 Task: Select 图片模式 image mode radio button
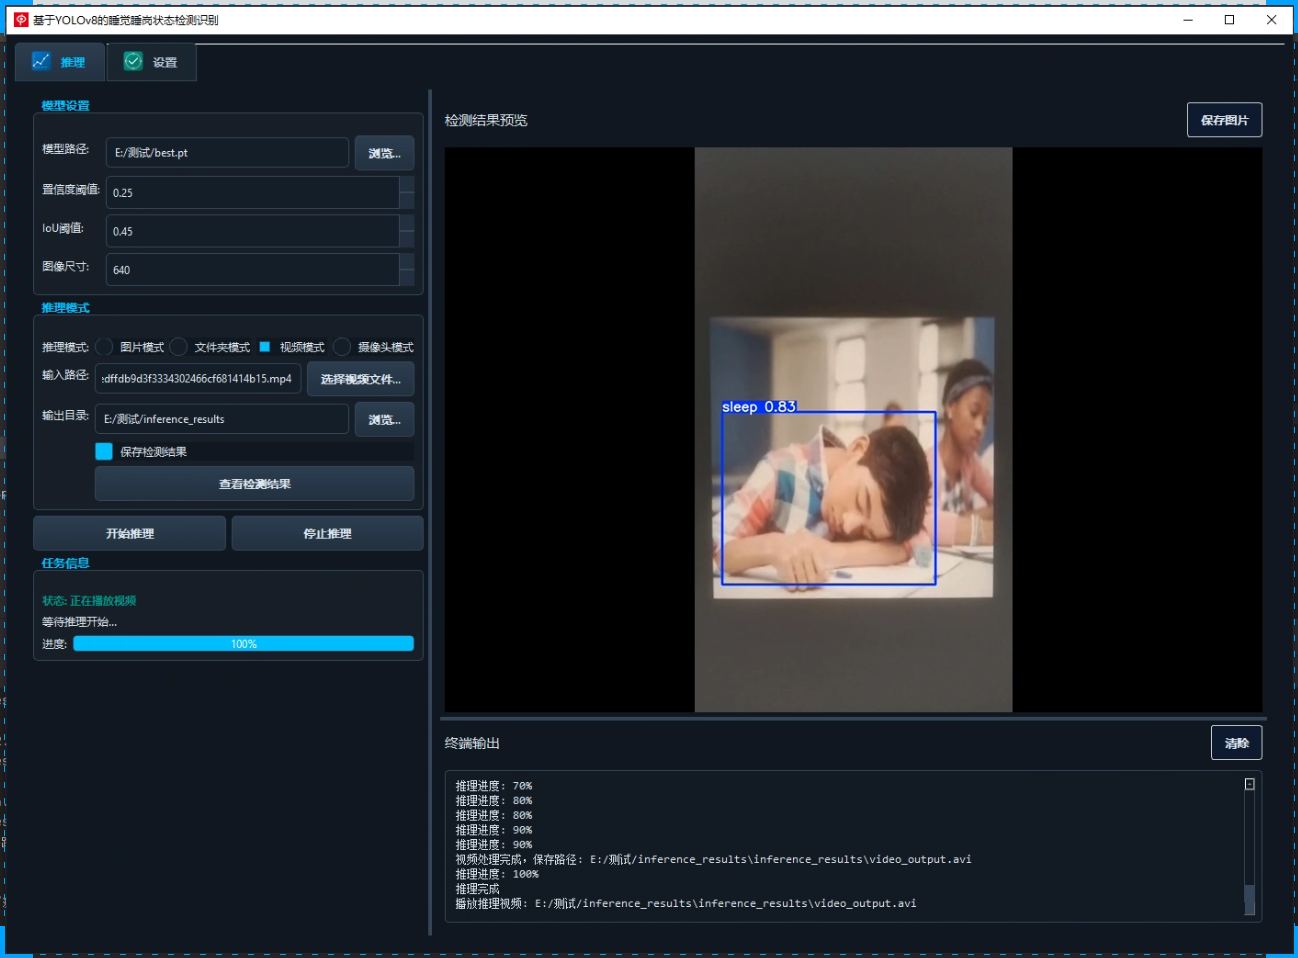click(x=105, y=347)
